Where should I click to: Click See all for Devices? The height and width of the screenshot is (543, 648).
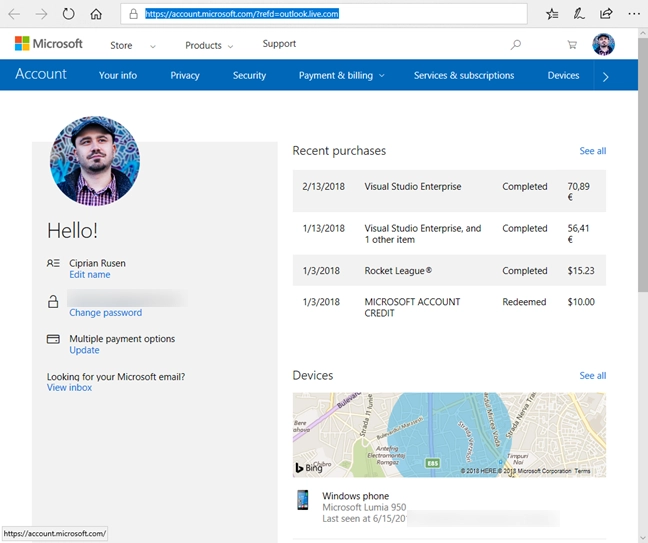[x=593, y=376]
